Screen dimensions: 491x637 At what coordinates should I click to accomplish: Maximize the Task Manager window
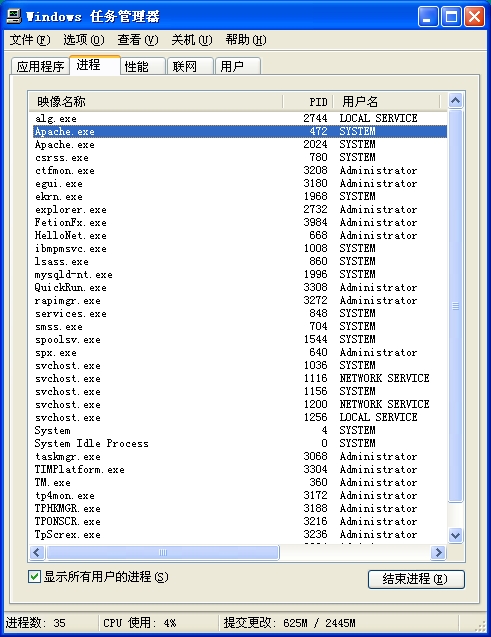(x=451, y=17)
